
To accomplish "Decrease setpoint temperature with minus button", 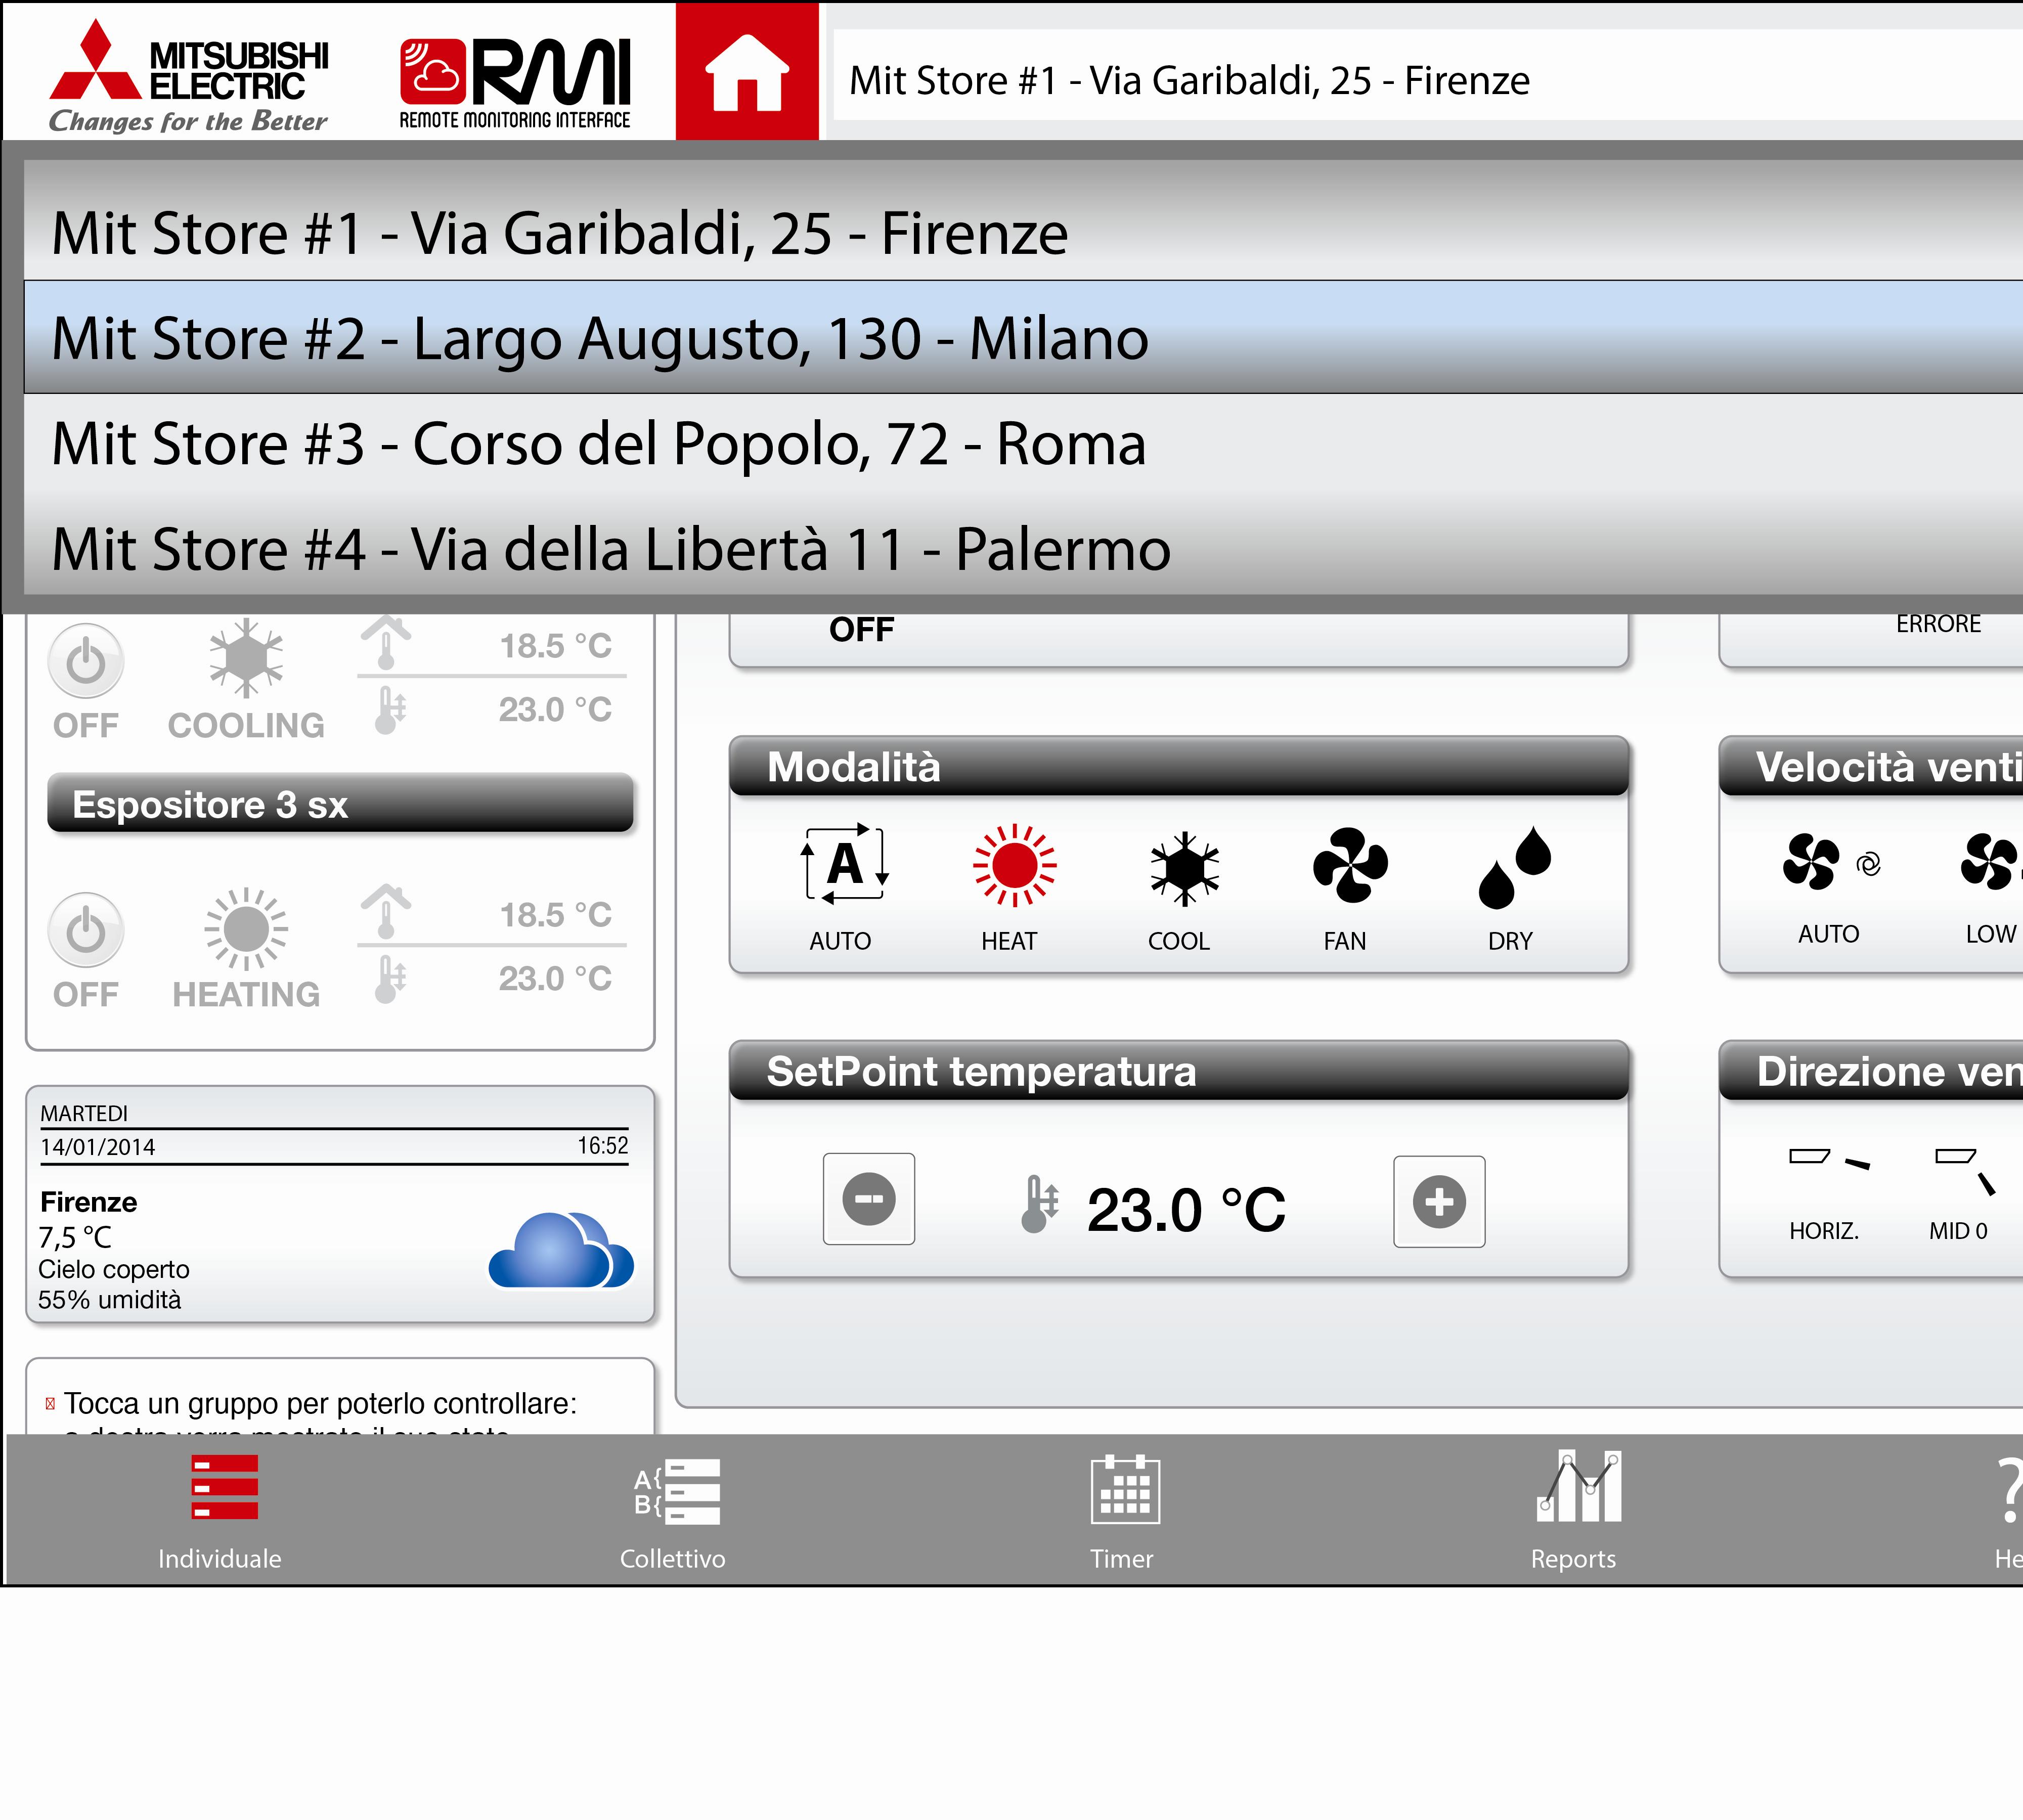I will (x=868, y=1199).
